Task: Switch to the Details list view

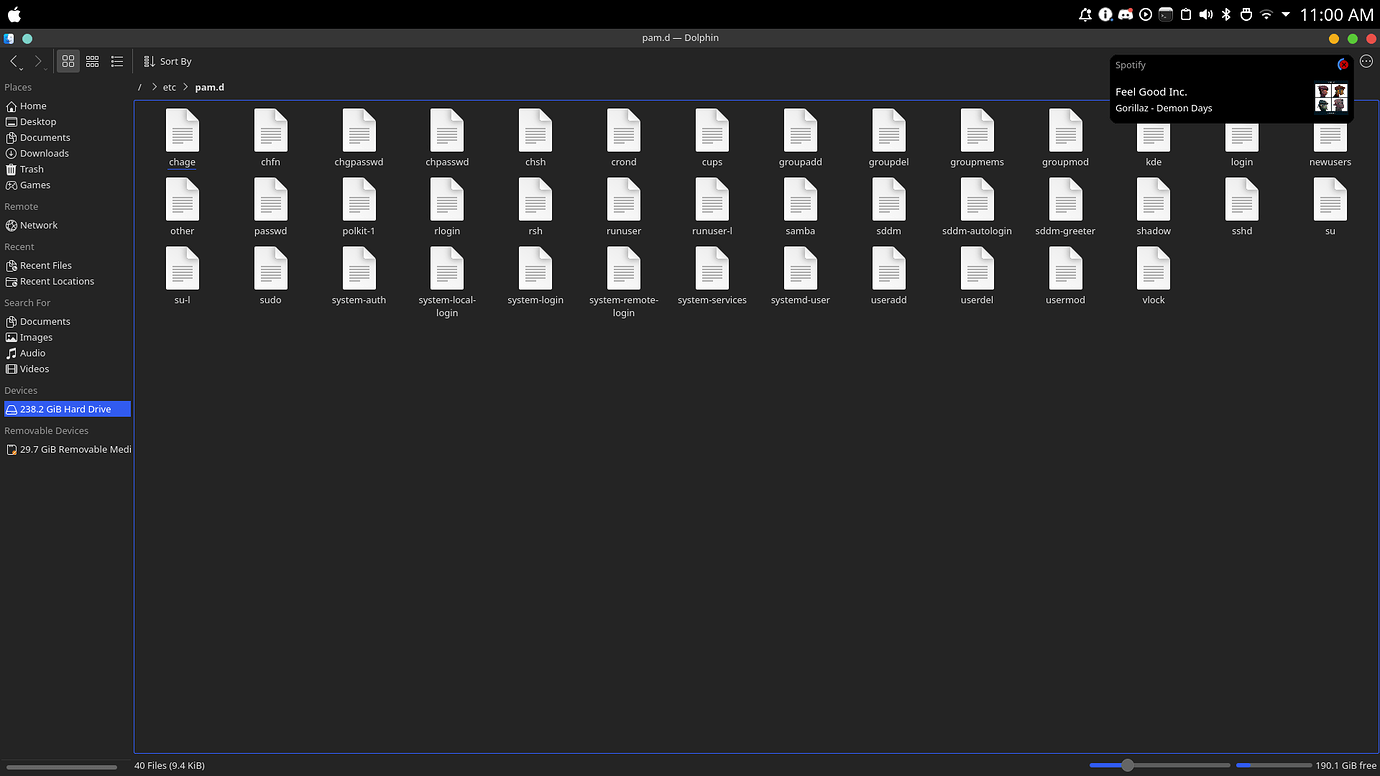Action: (x=117, y=61)
